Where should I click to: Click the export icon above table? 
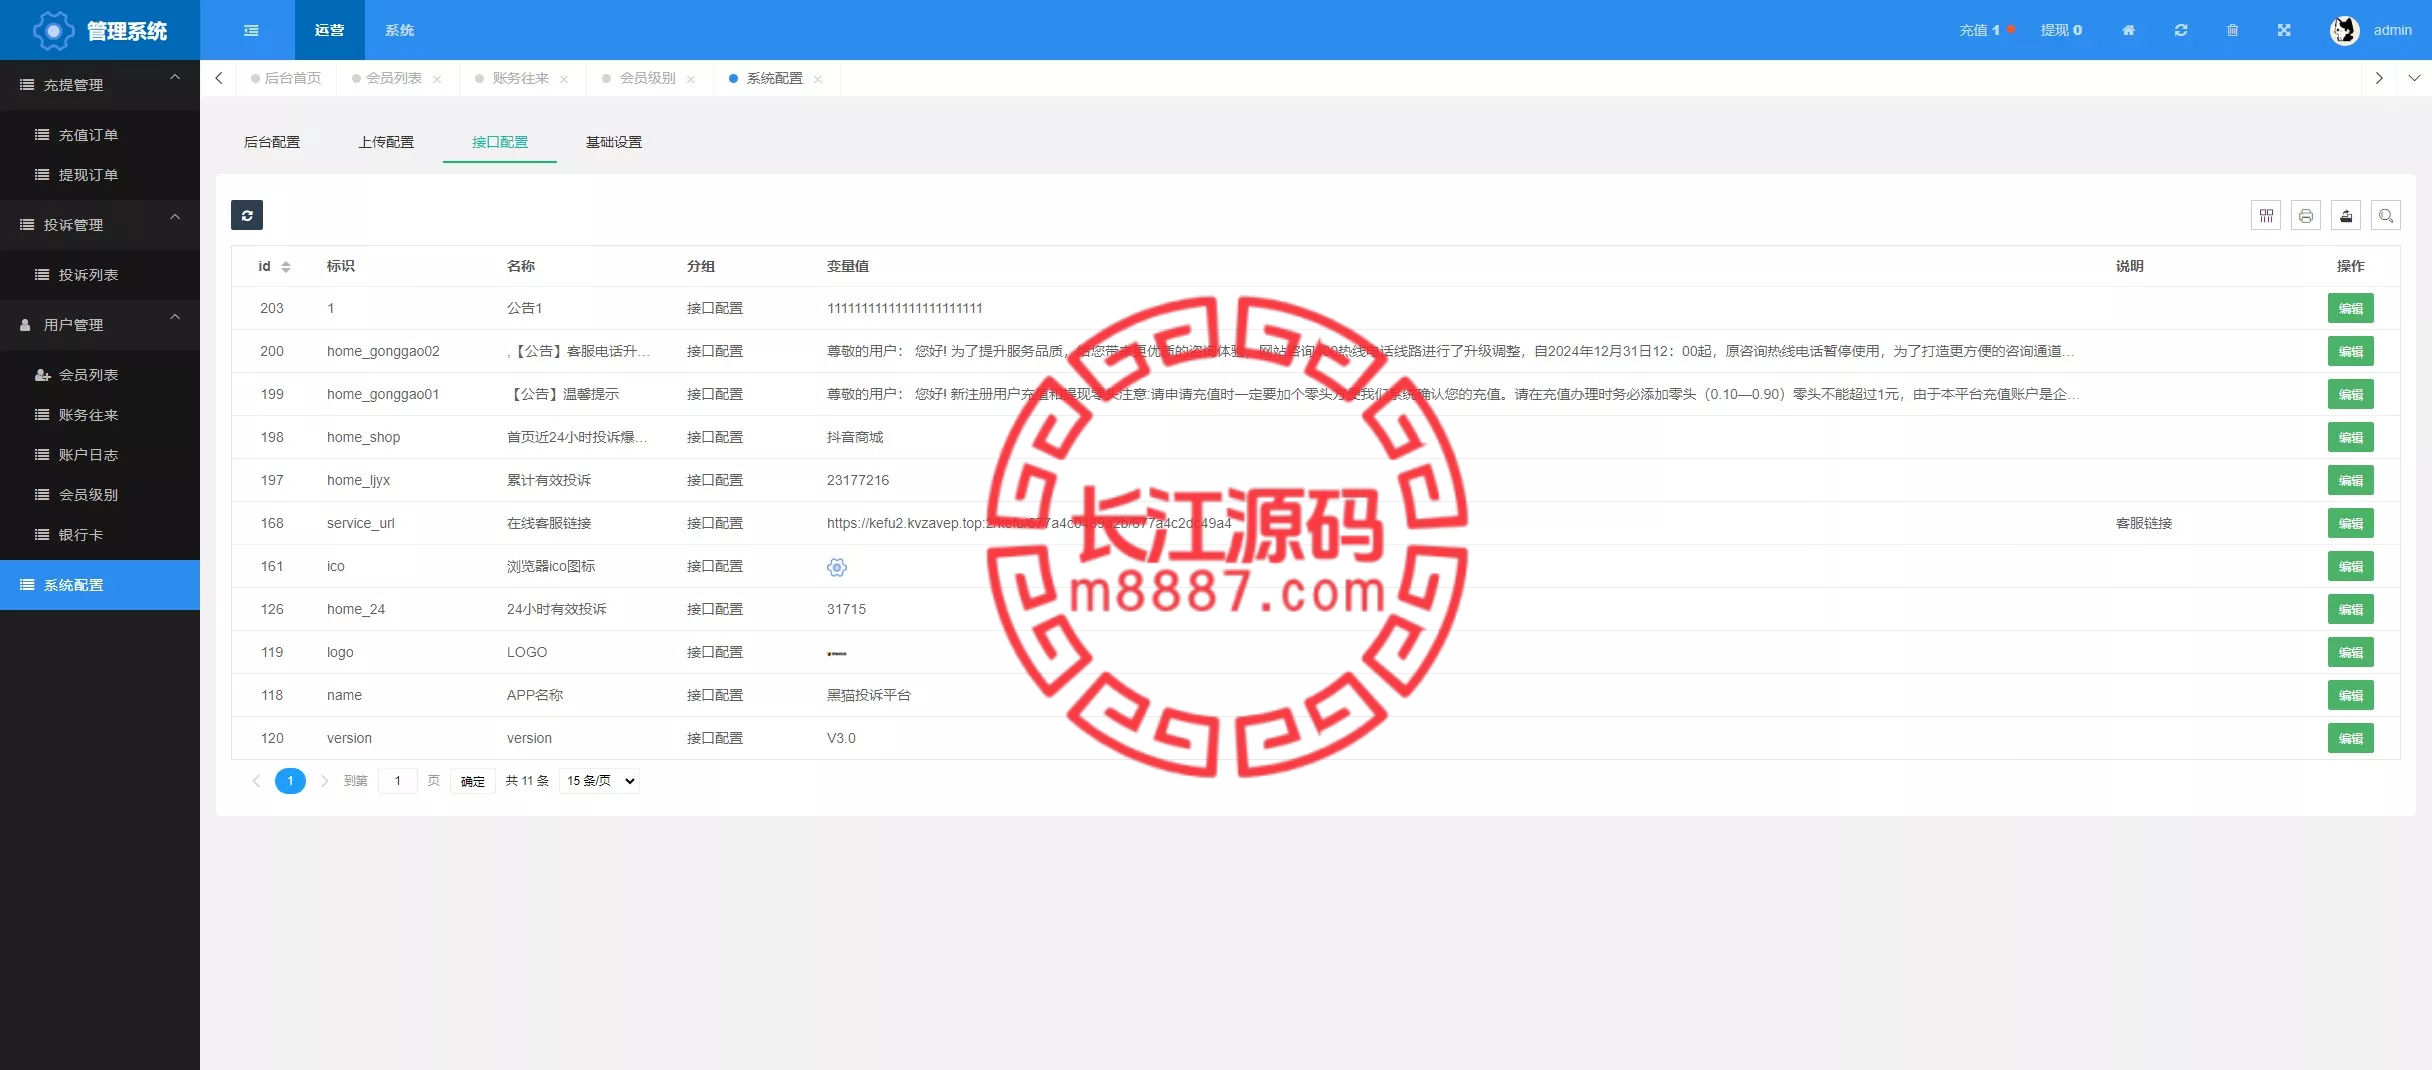2346,215
